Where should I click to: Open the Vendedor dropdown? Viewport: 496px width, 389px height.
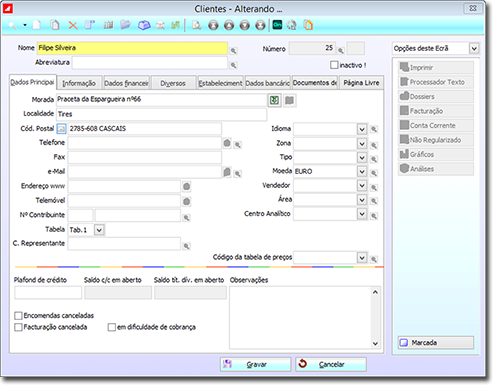(x=362, y=185)
